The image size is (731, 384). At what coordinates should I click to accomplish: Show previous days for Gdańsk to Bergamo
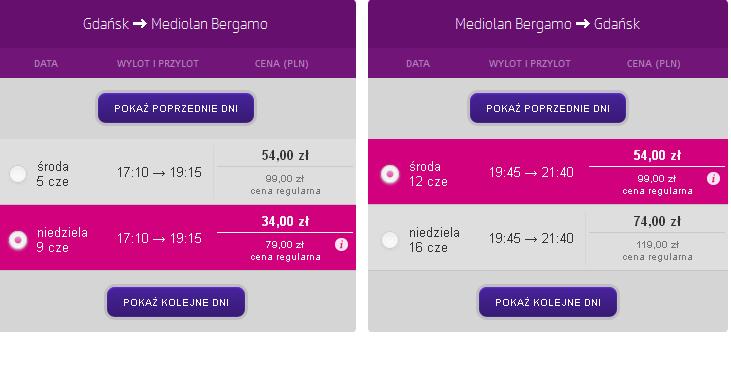[x=176, y=108]
